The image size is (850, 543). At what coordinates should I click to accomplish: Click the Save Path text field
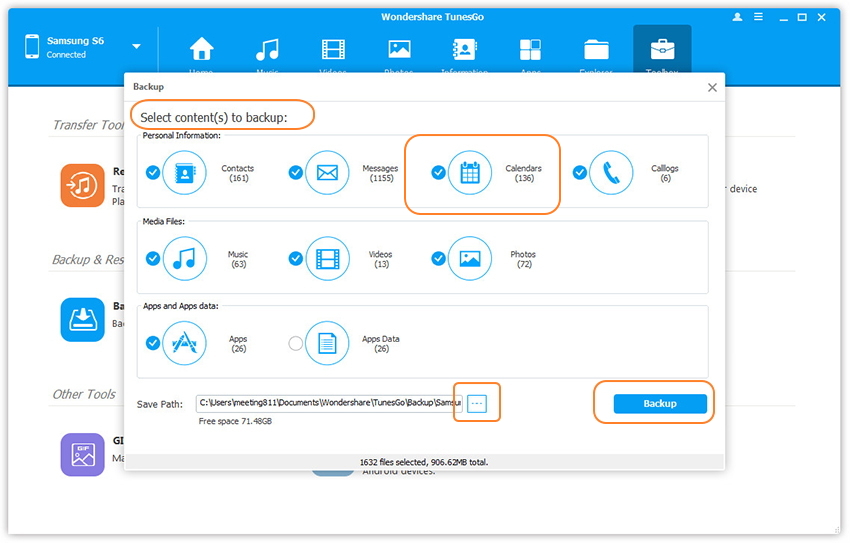pyautogui.click(x=328, y=403)
